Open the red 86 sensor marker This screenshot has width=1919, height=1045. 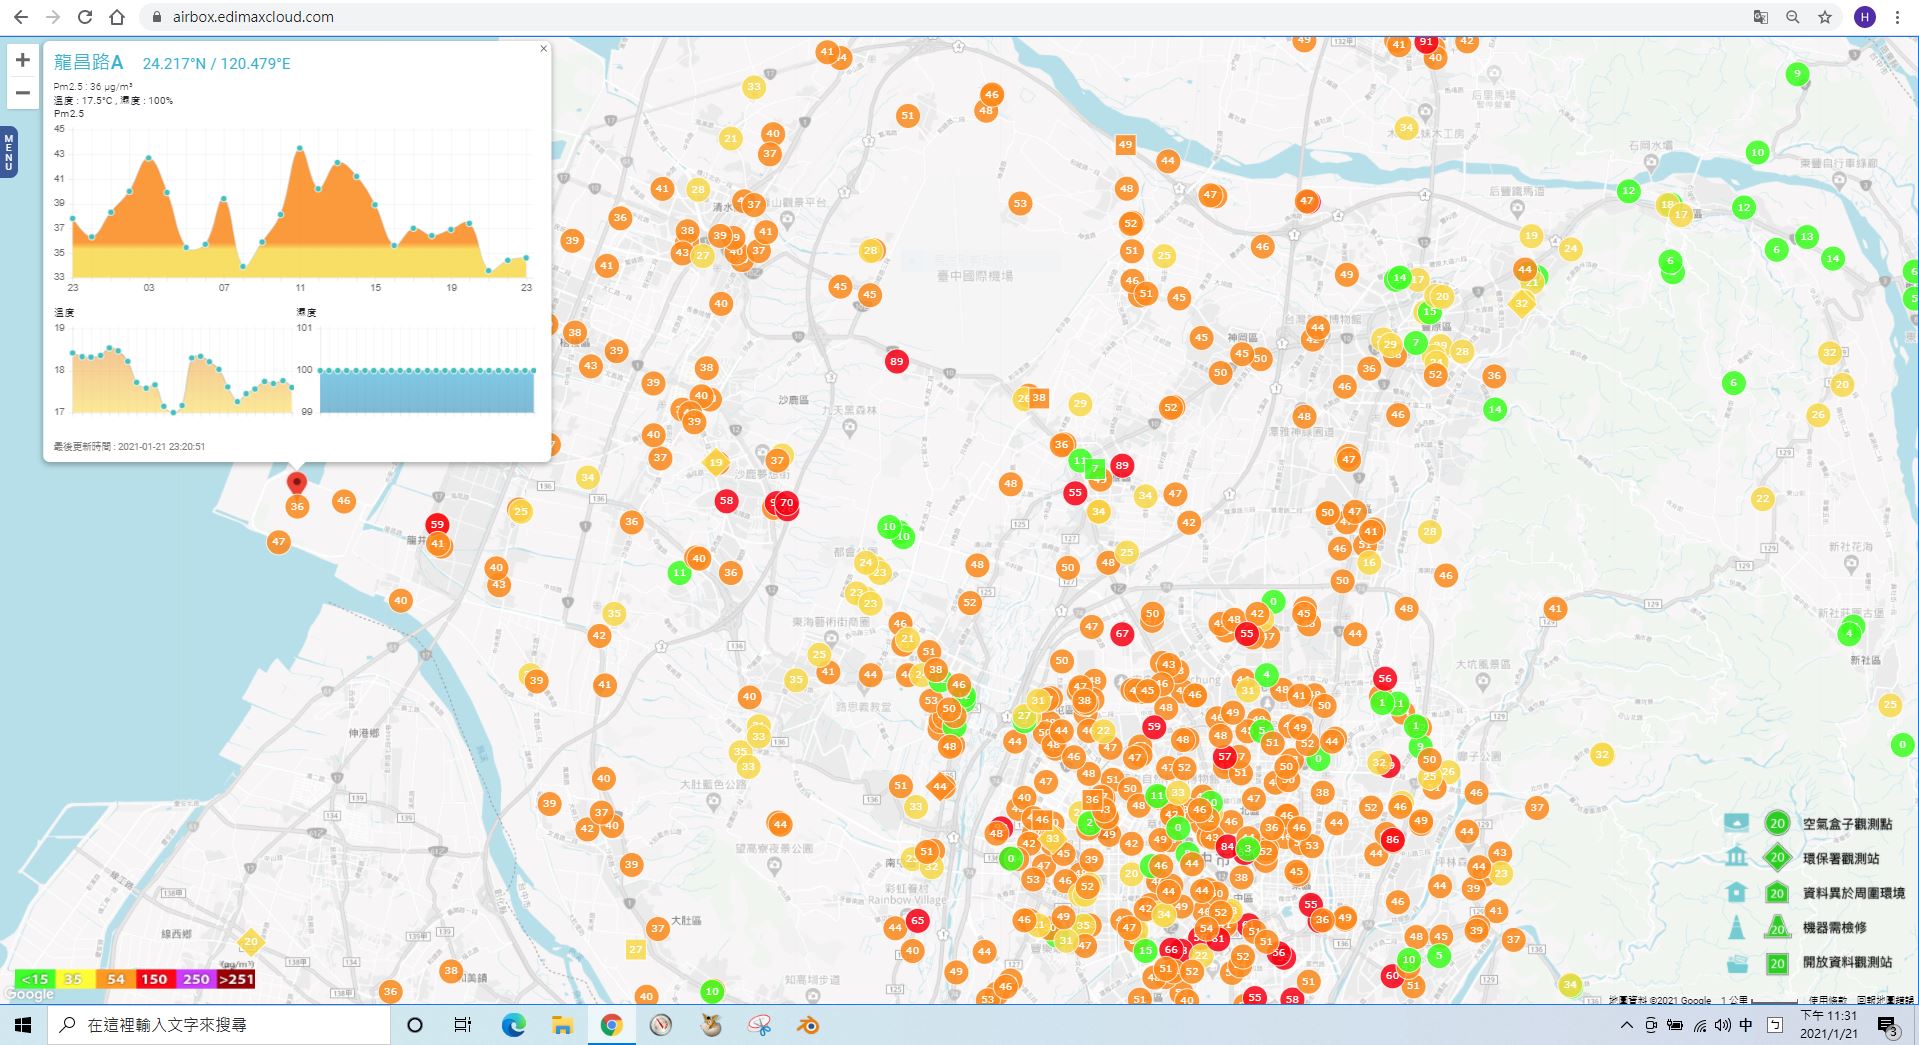click(1392, 839)
